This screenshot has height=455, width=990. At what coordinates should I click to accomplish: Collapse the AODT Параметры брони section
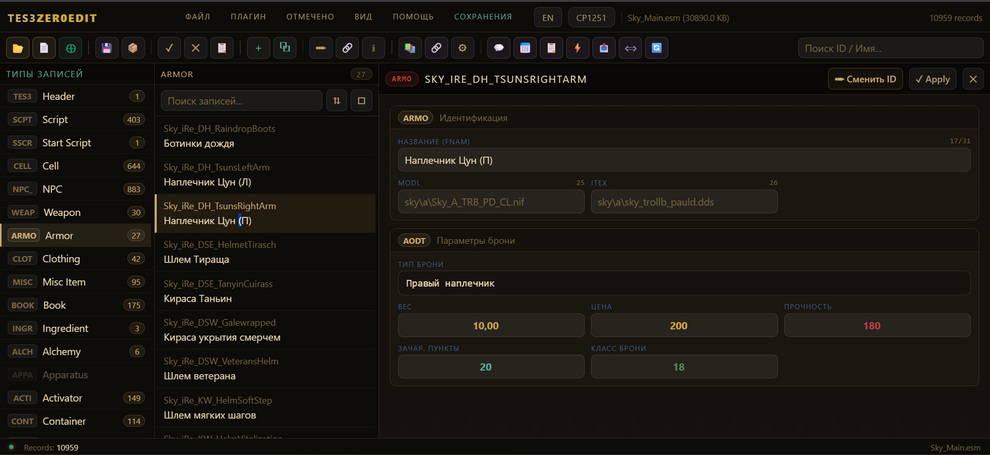pos(458,241)
